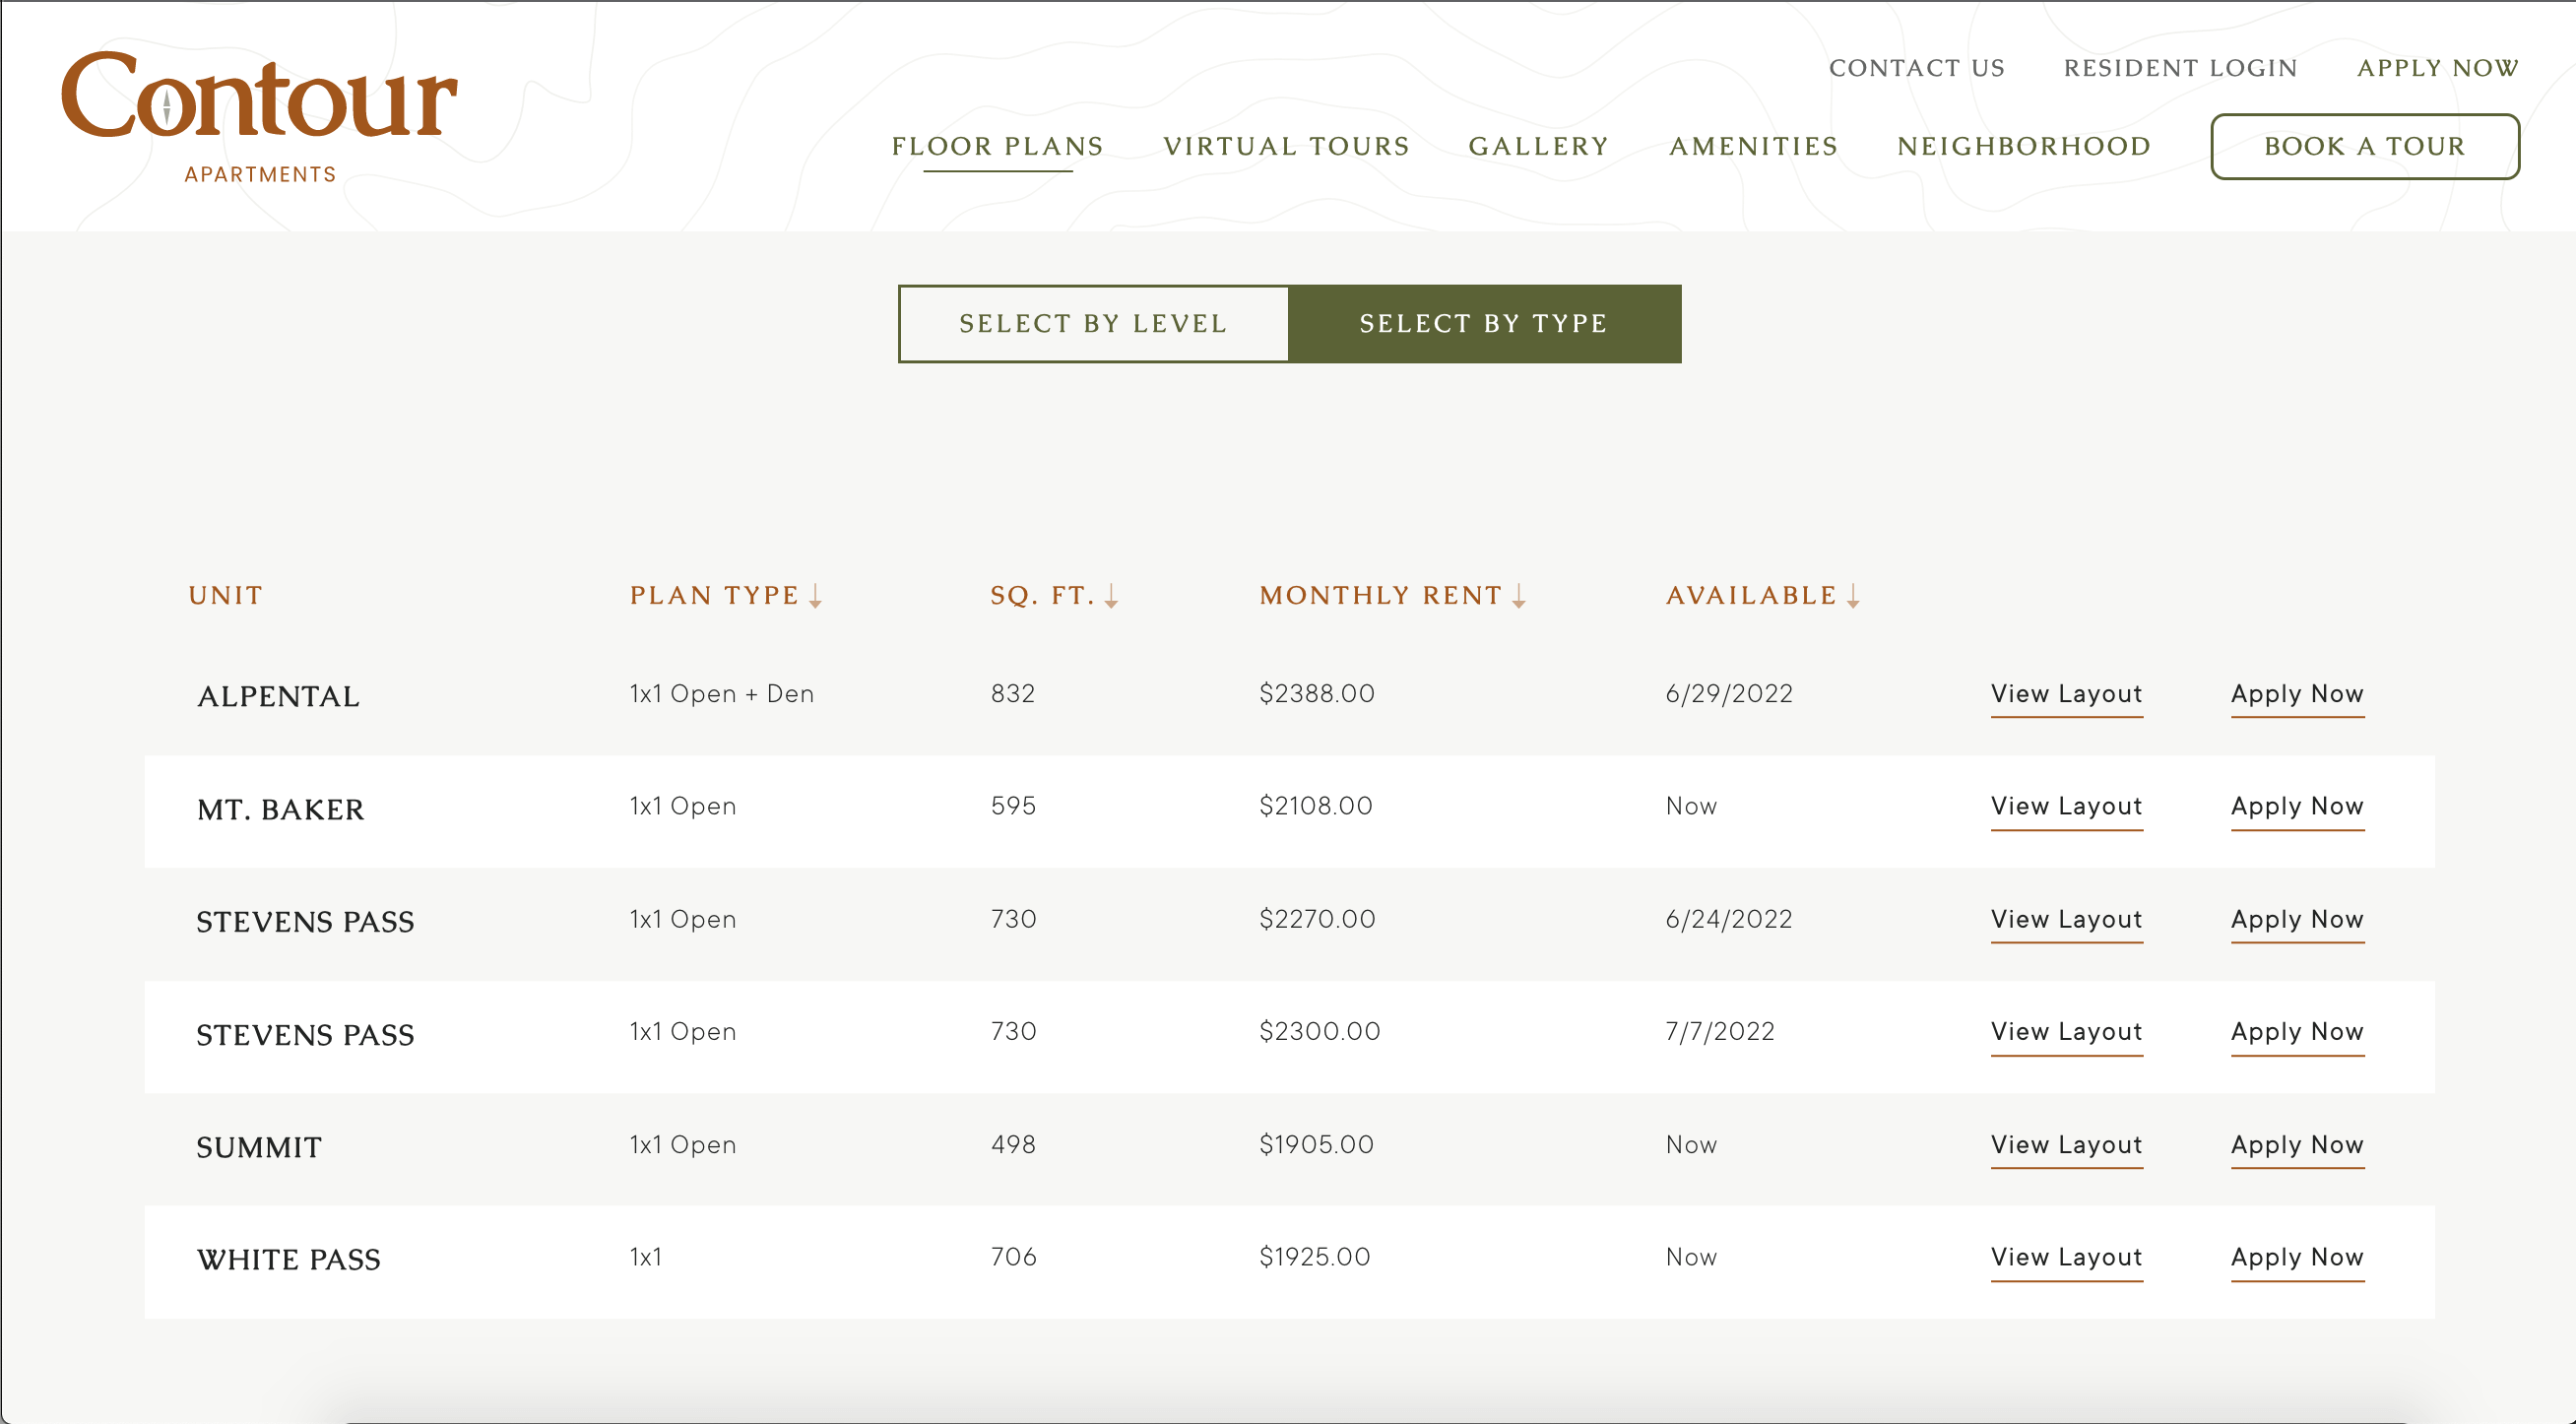Screen dimensions: 2576x1424
Task: Click the Contour Apartments logo
Action: pyautogui.click(x=259, y=116)
